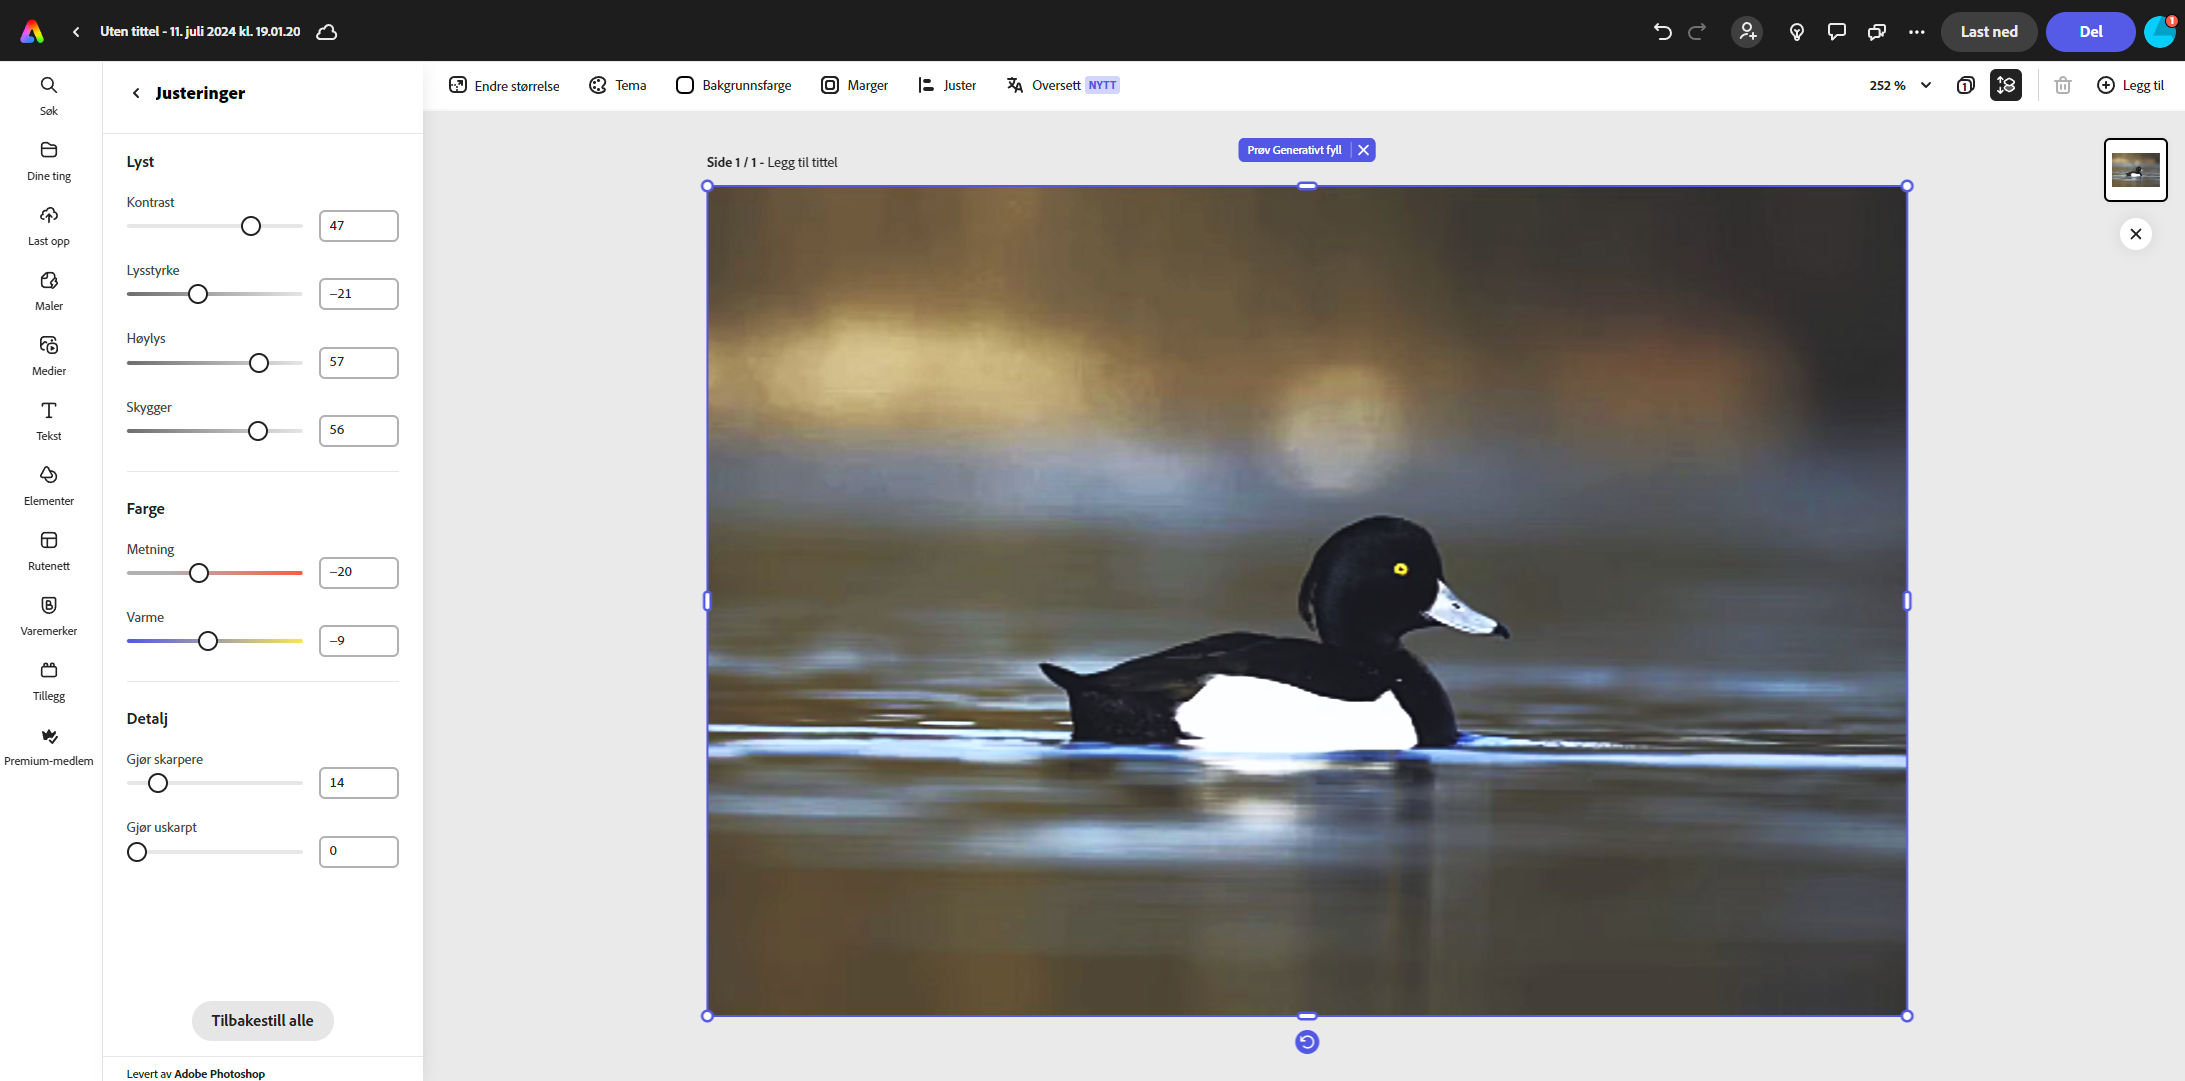Dismiss the Prøv Generativt fyll chip
The image size is (2185, 1081).
pyautogui.click(x=1363, y=150)
